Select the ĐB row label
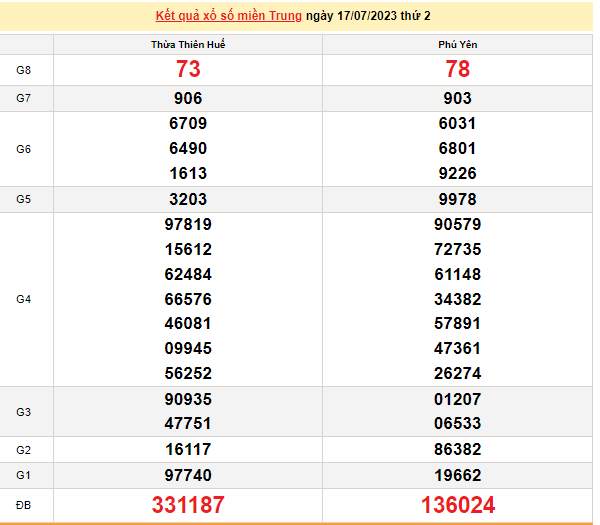The width and height of the screenshot is (600, 525). point(24,505)
